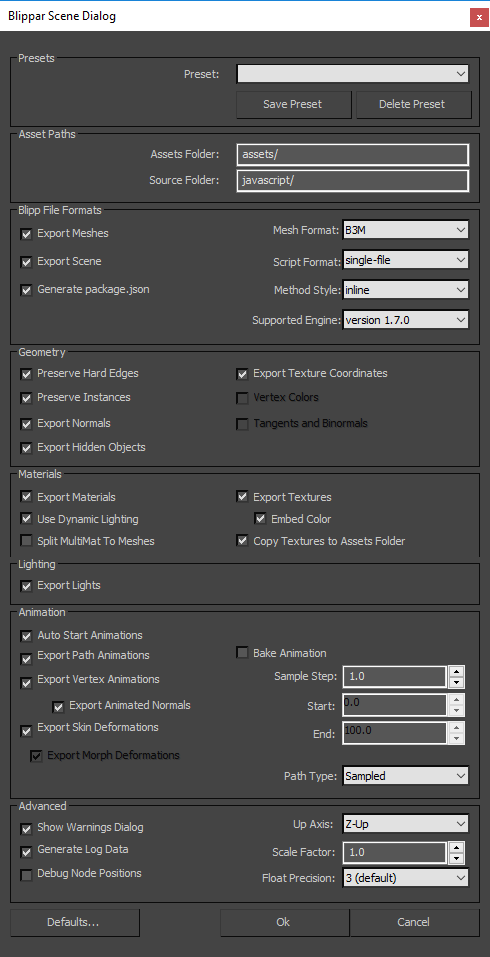Uncheck Export Texture Coordinates

click(242, 374)
